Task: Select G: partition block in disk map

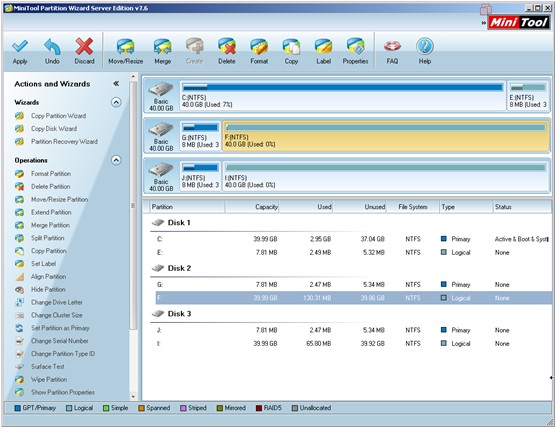Action: tap(200, 136)
